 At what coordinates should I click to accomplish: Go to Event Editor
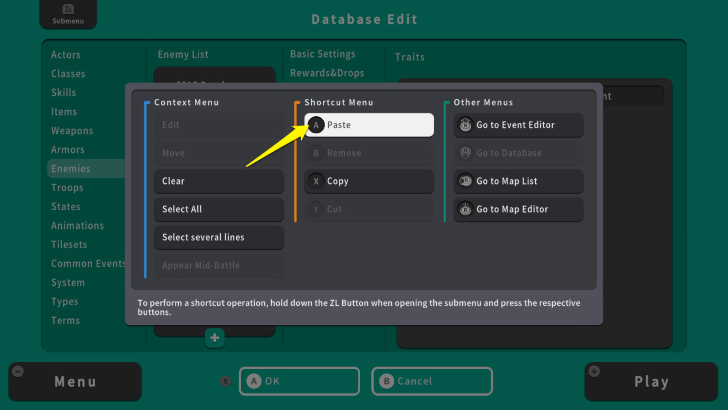tap(518, 125)
